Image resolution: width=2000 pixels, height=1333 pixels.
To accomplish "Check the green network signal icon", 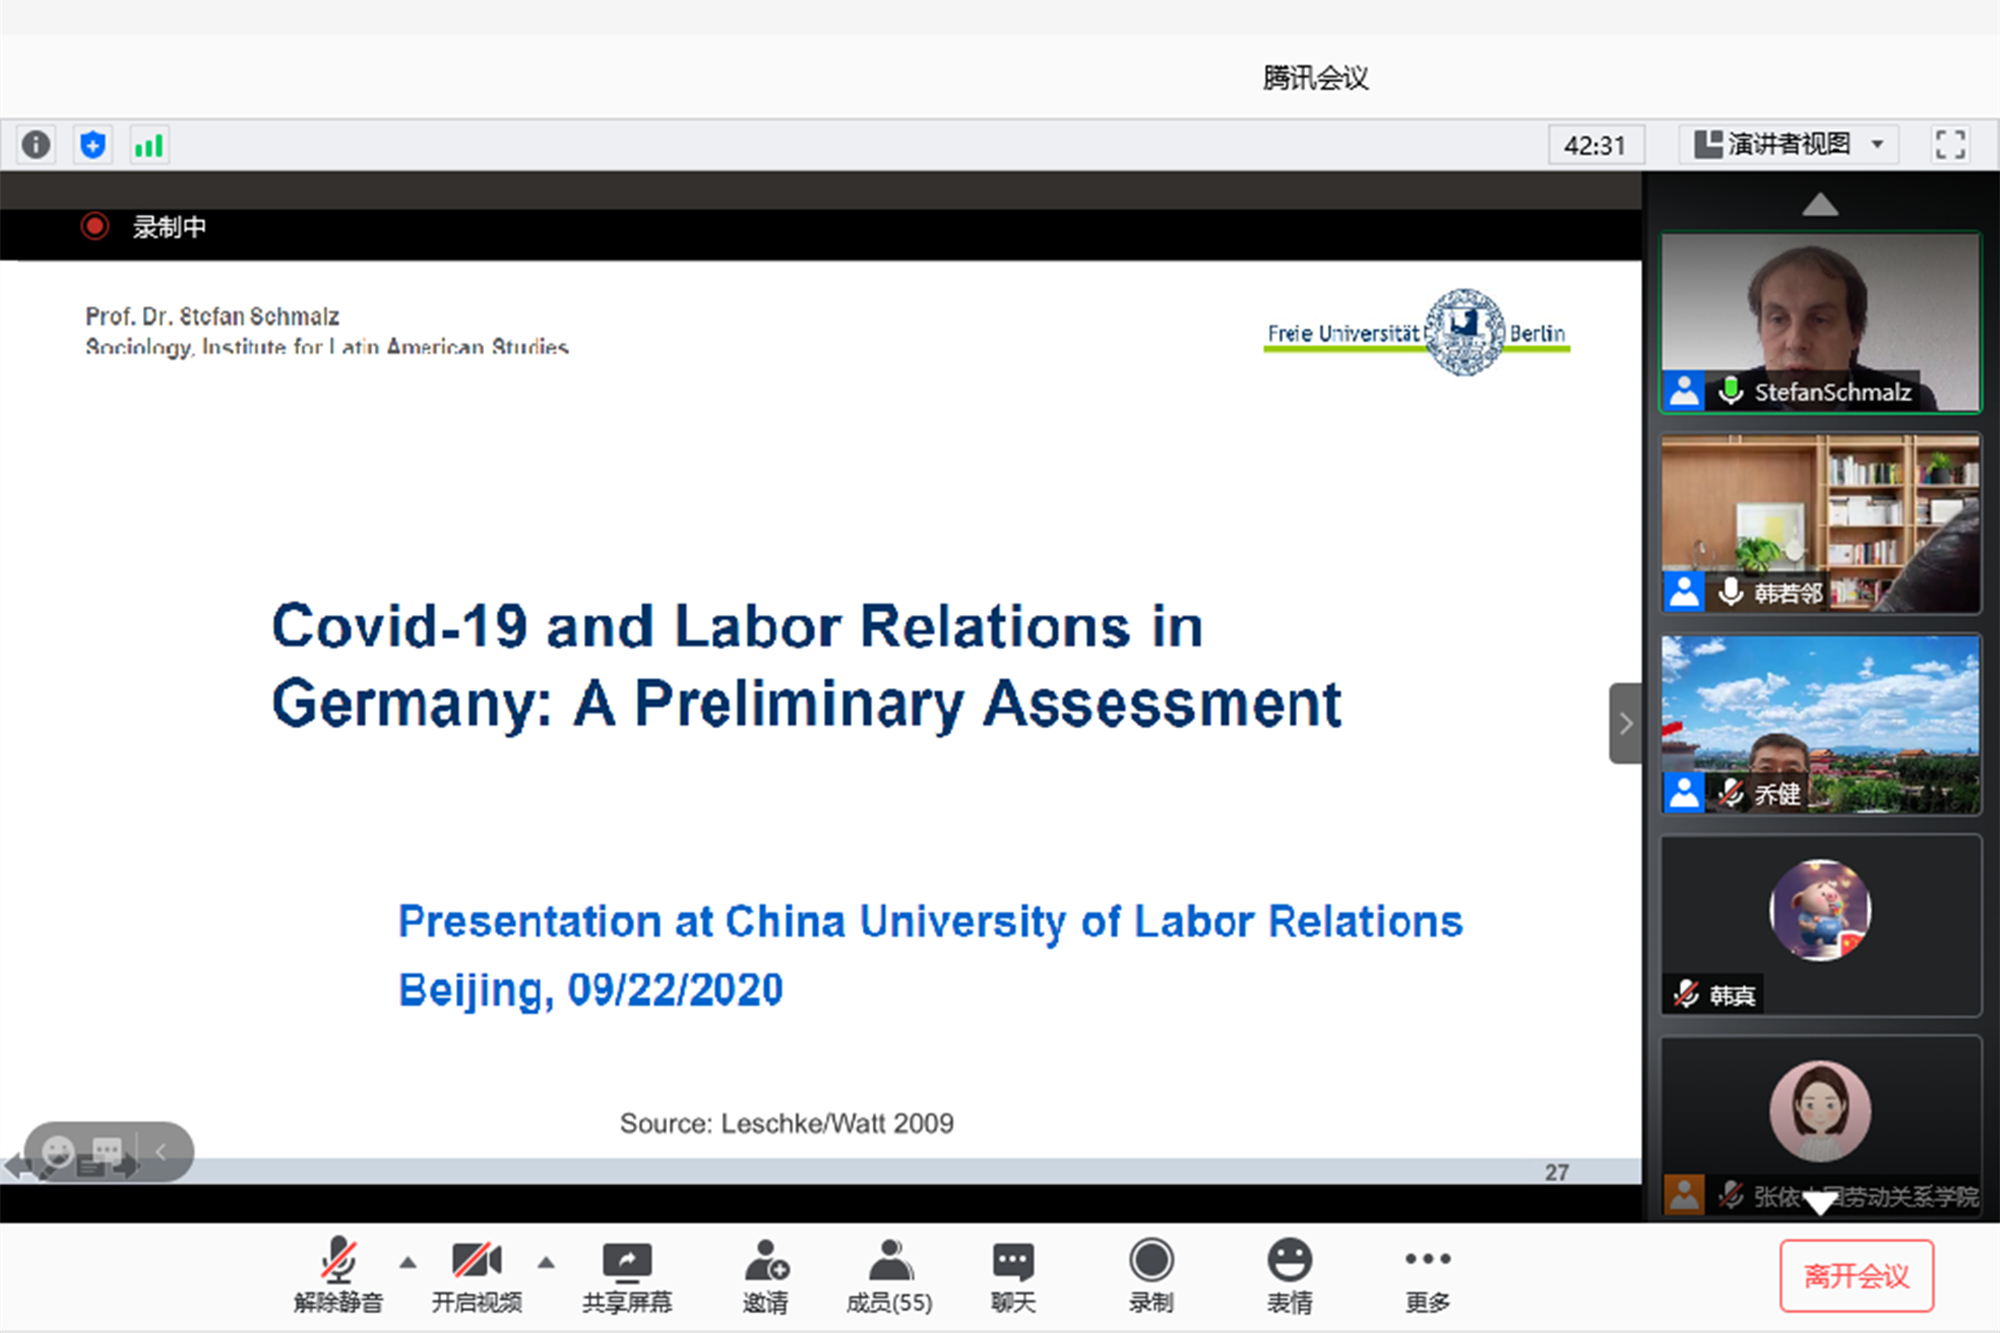I will (x=149, y=146).
